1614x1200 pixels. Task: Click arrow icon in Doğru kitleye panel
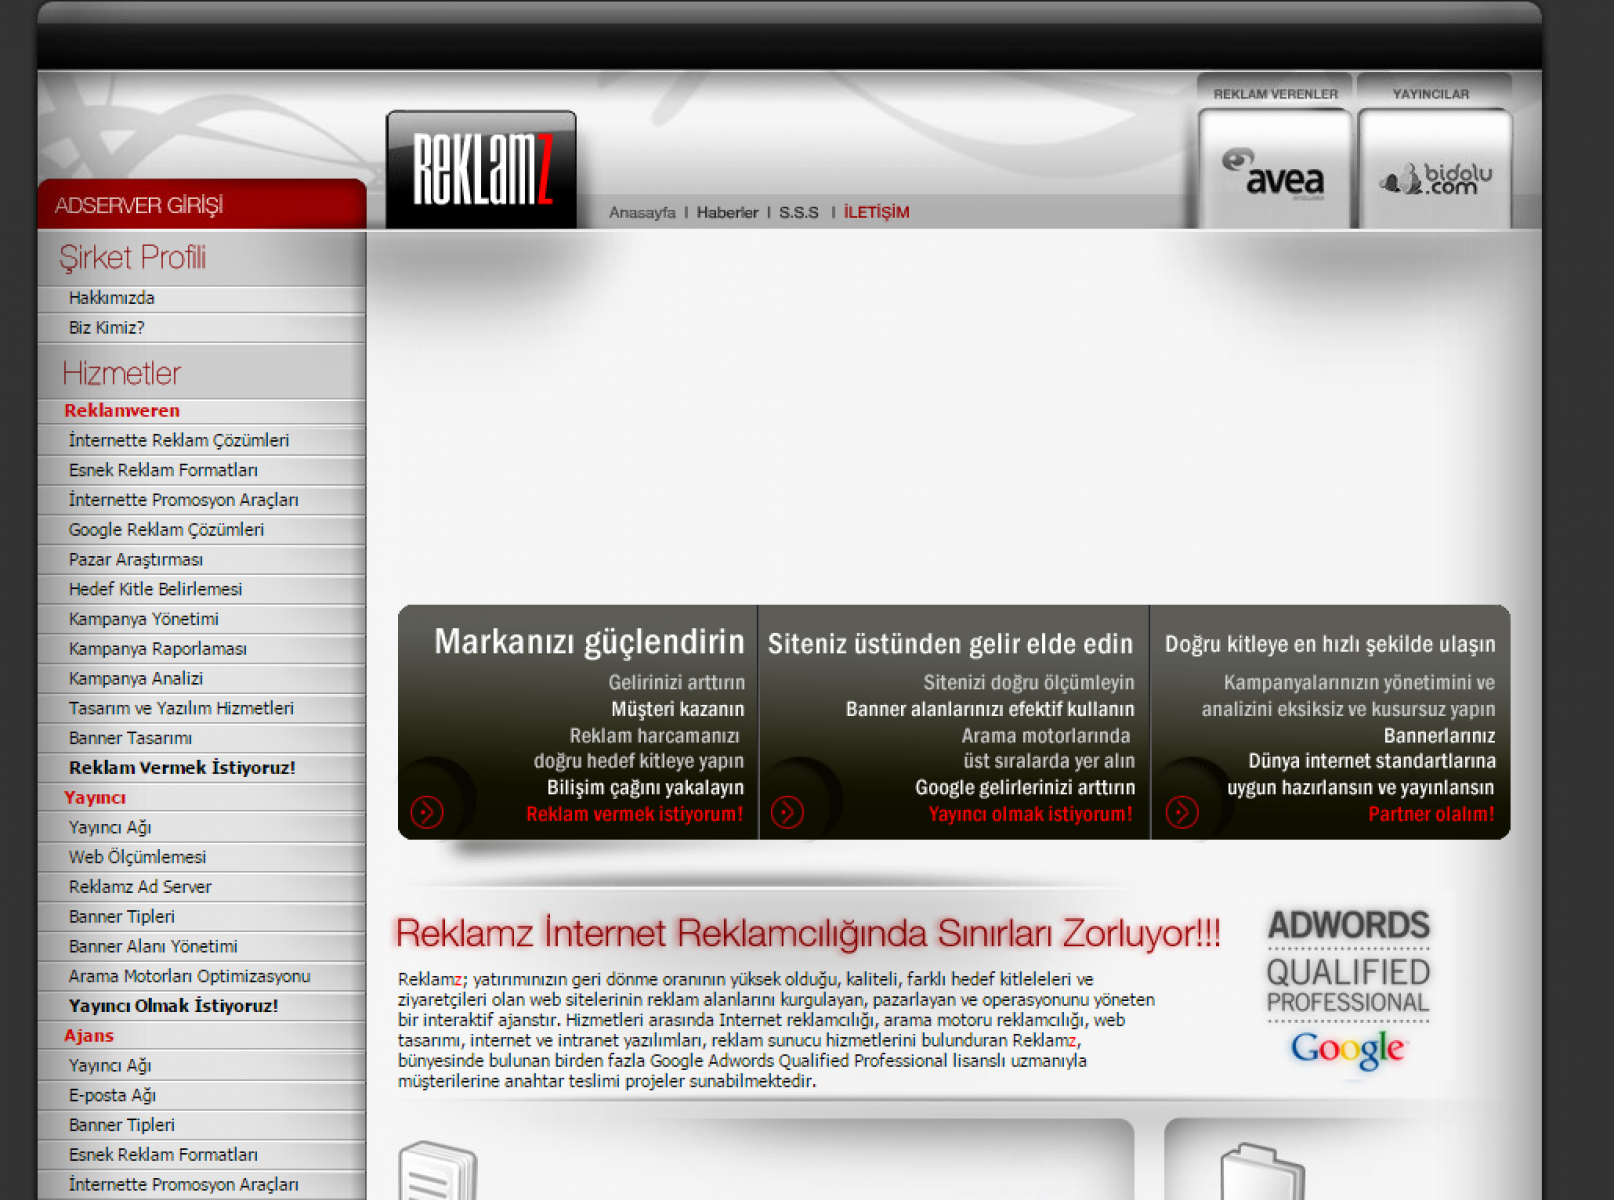1182,812
